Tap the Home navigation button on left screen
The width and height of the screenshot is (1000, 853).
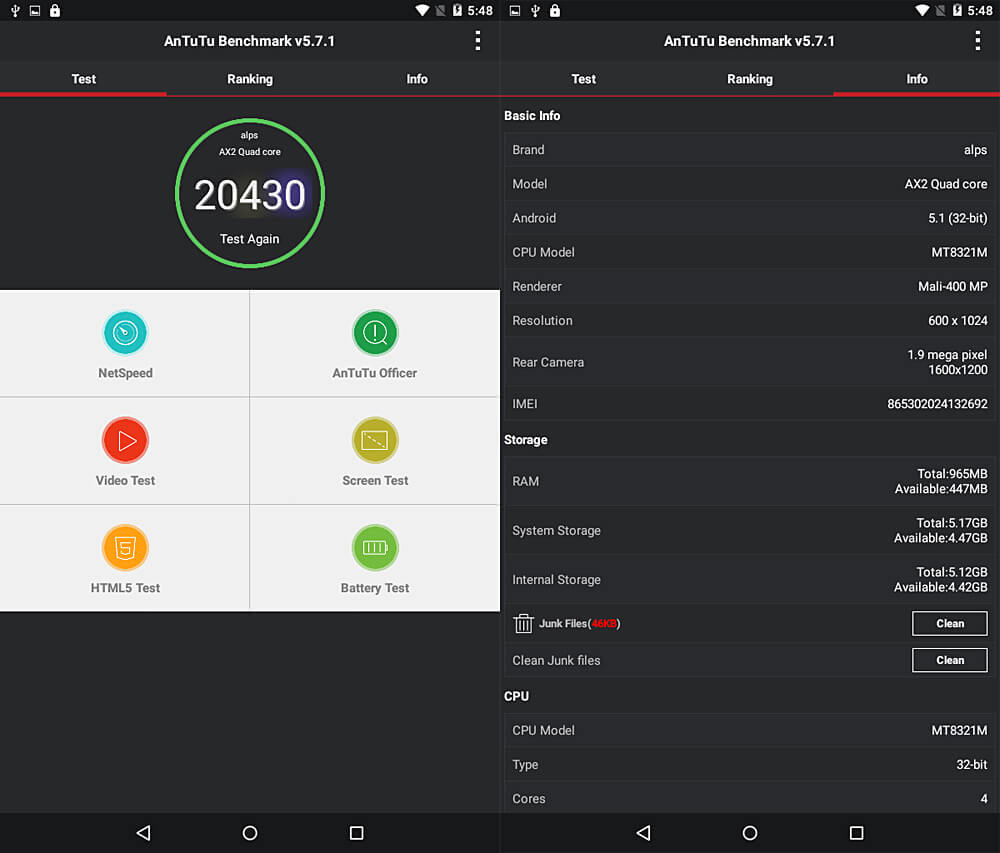tap(250, 833)
